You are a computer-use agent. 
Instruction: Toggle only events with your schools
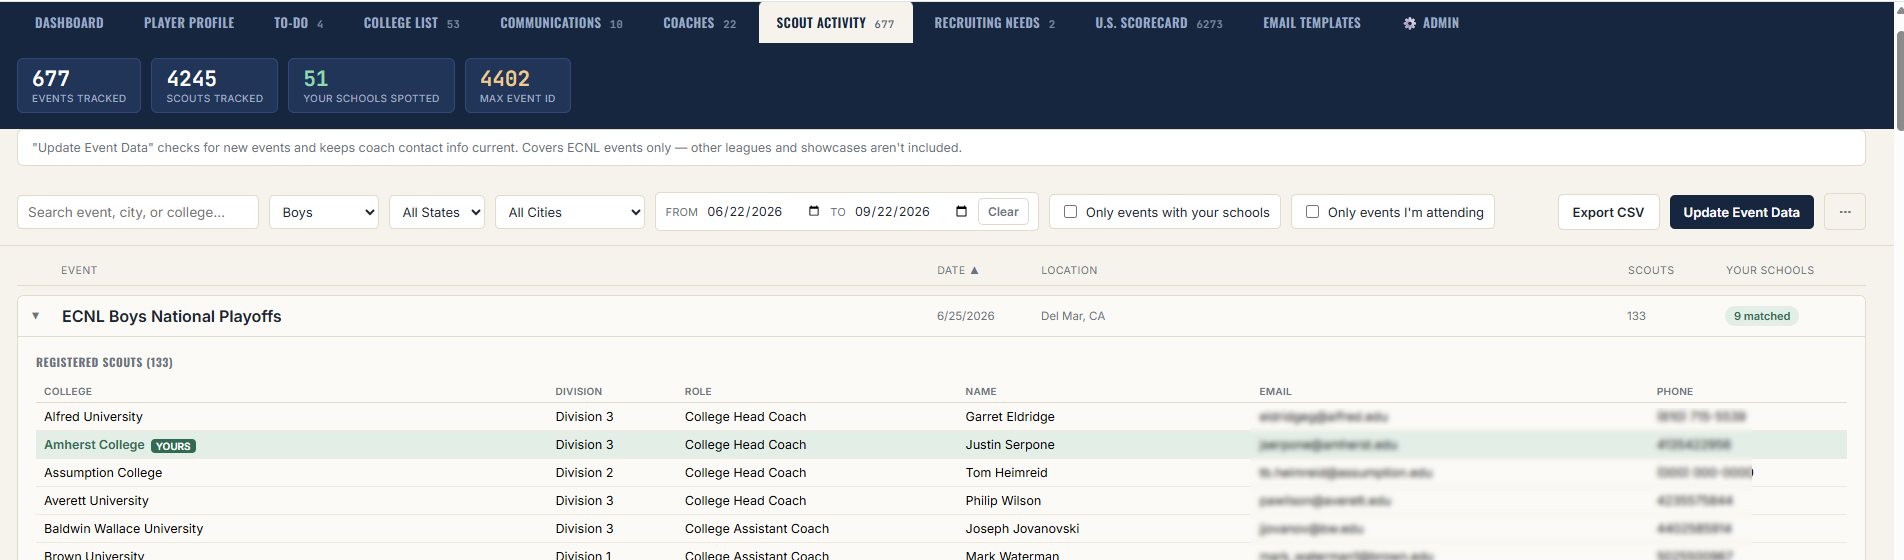[x=1070, y=212]
